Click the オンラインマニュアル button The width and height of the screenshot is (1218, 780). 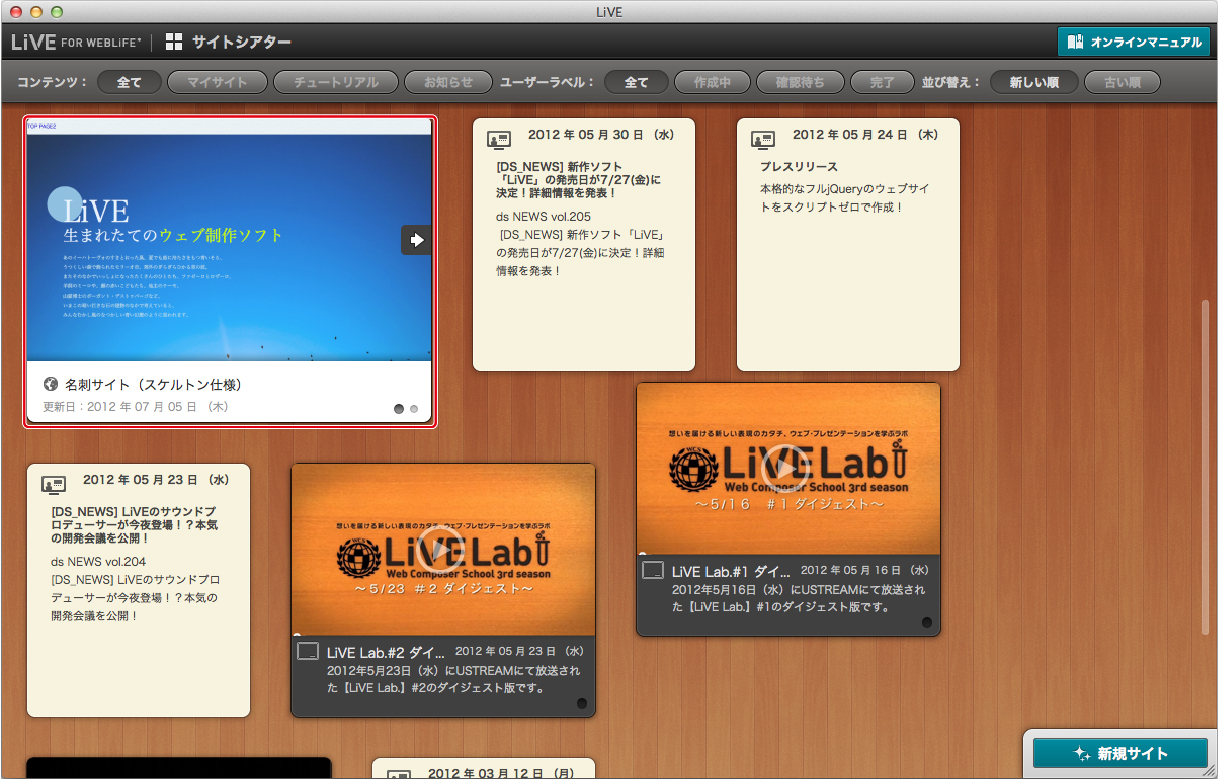coord(1133,42)
